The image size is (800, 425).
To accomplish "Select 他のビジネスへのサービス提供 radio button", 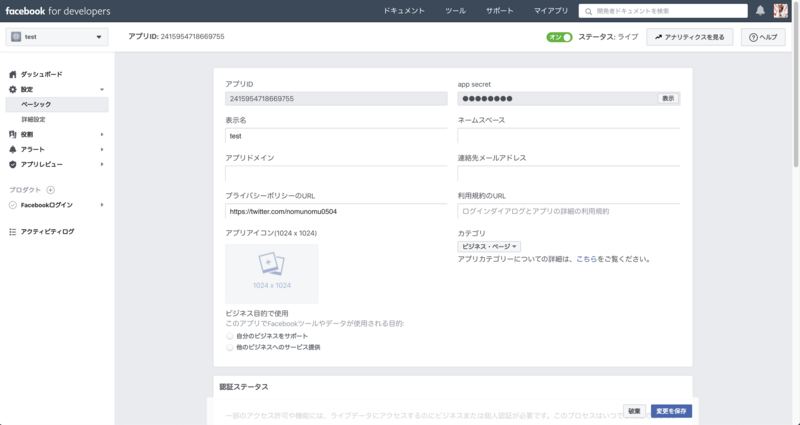I will coord(230,347).
